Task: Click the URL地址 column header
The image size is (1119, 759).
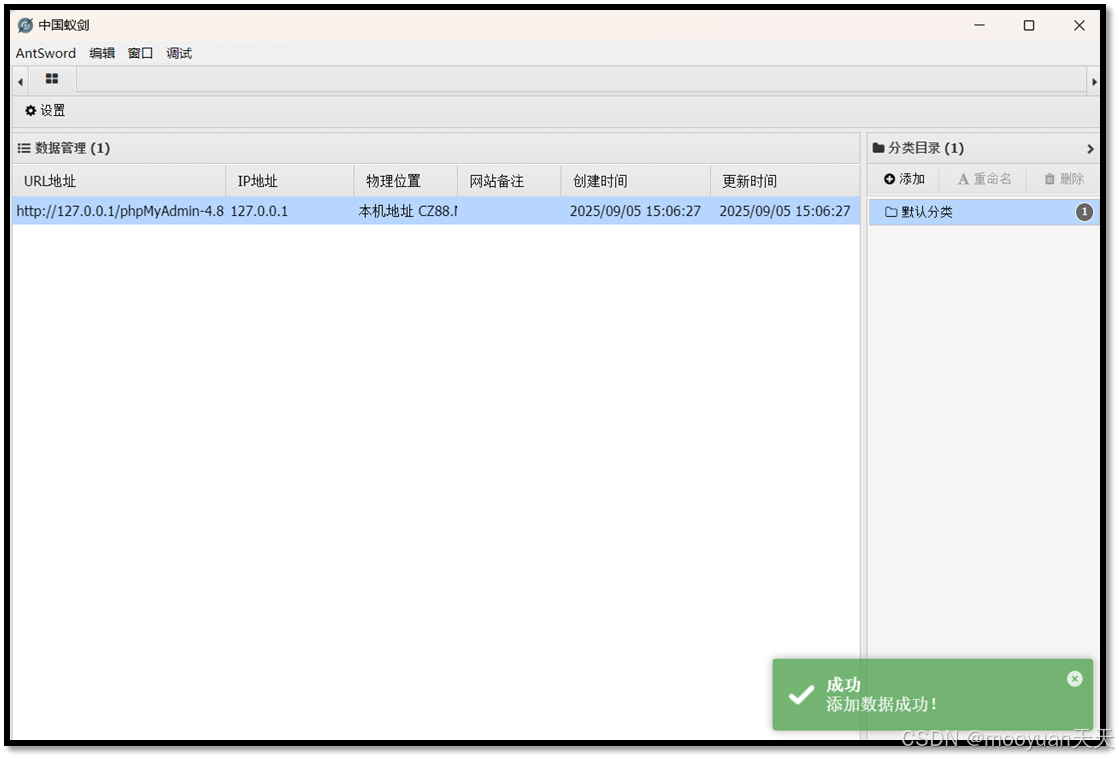Action: tap(119, 181)
